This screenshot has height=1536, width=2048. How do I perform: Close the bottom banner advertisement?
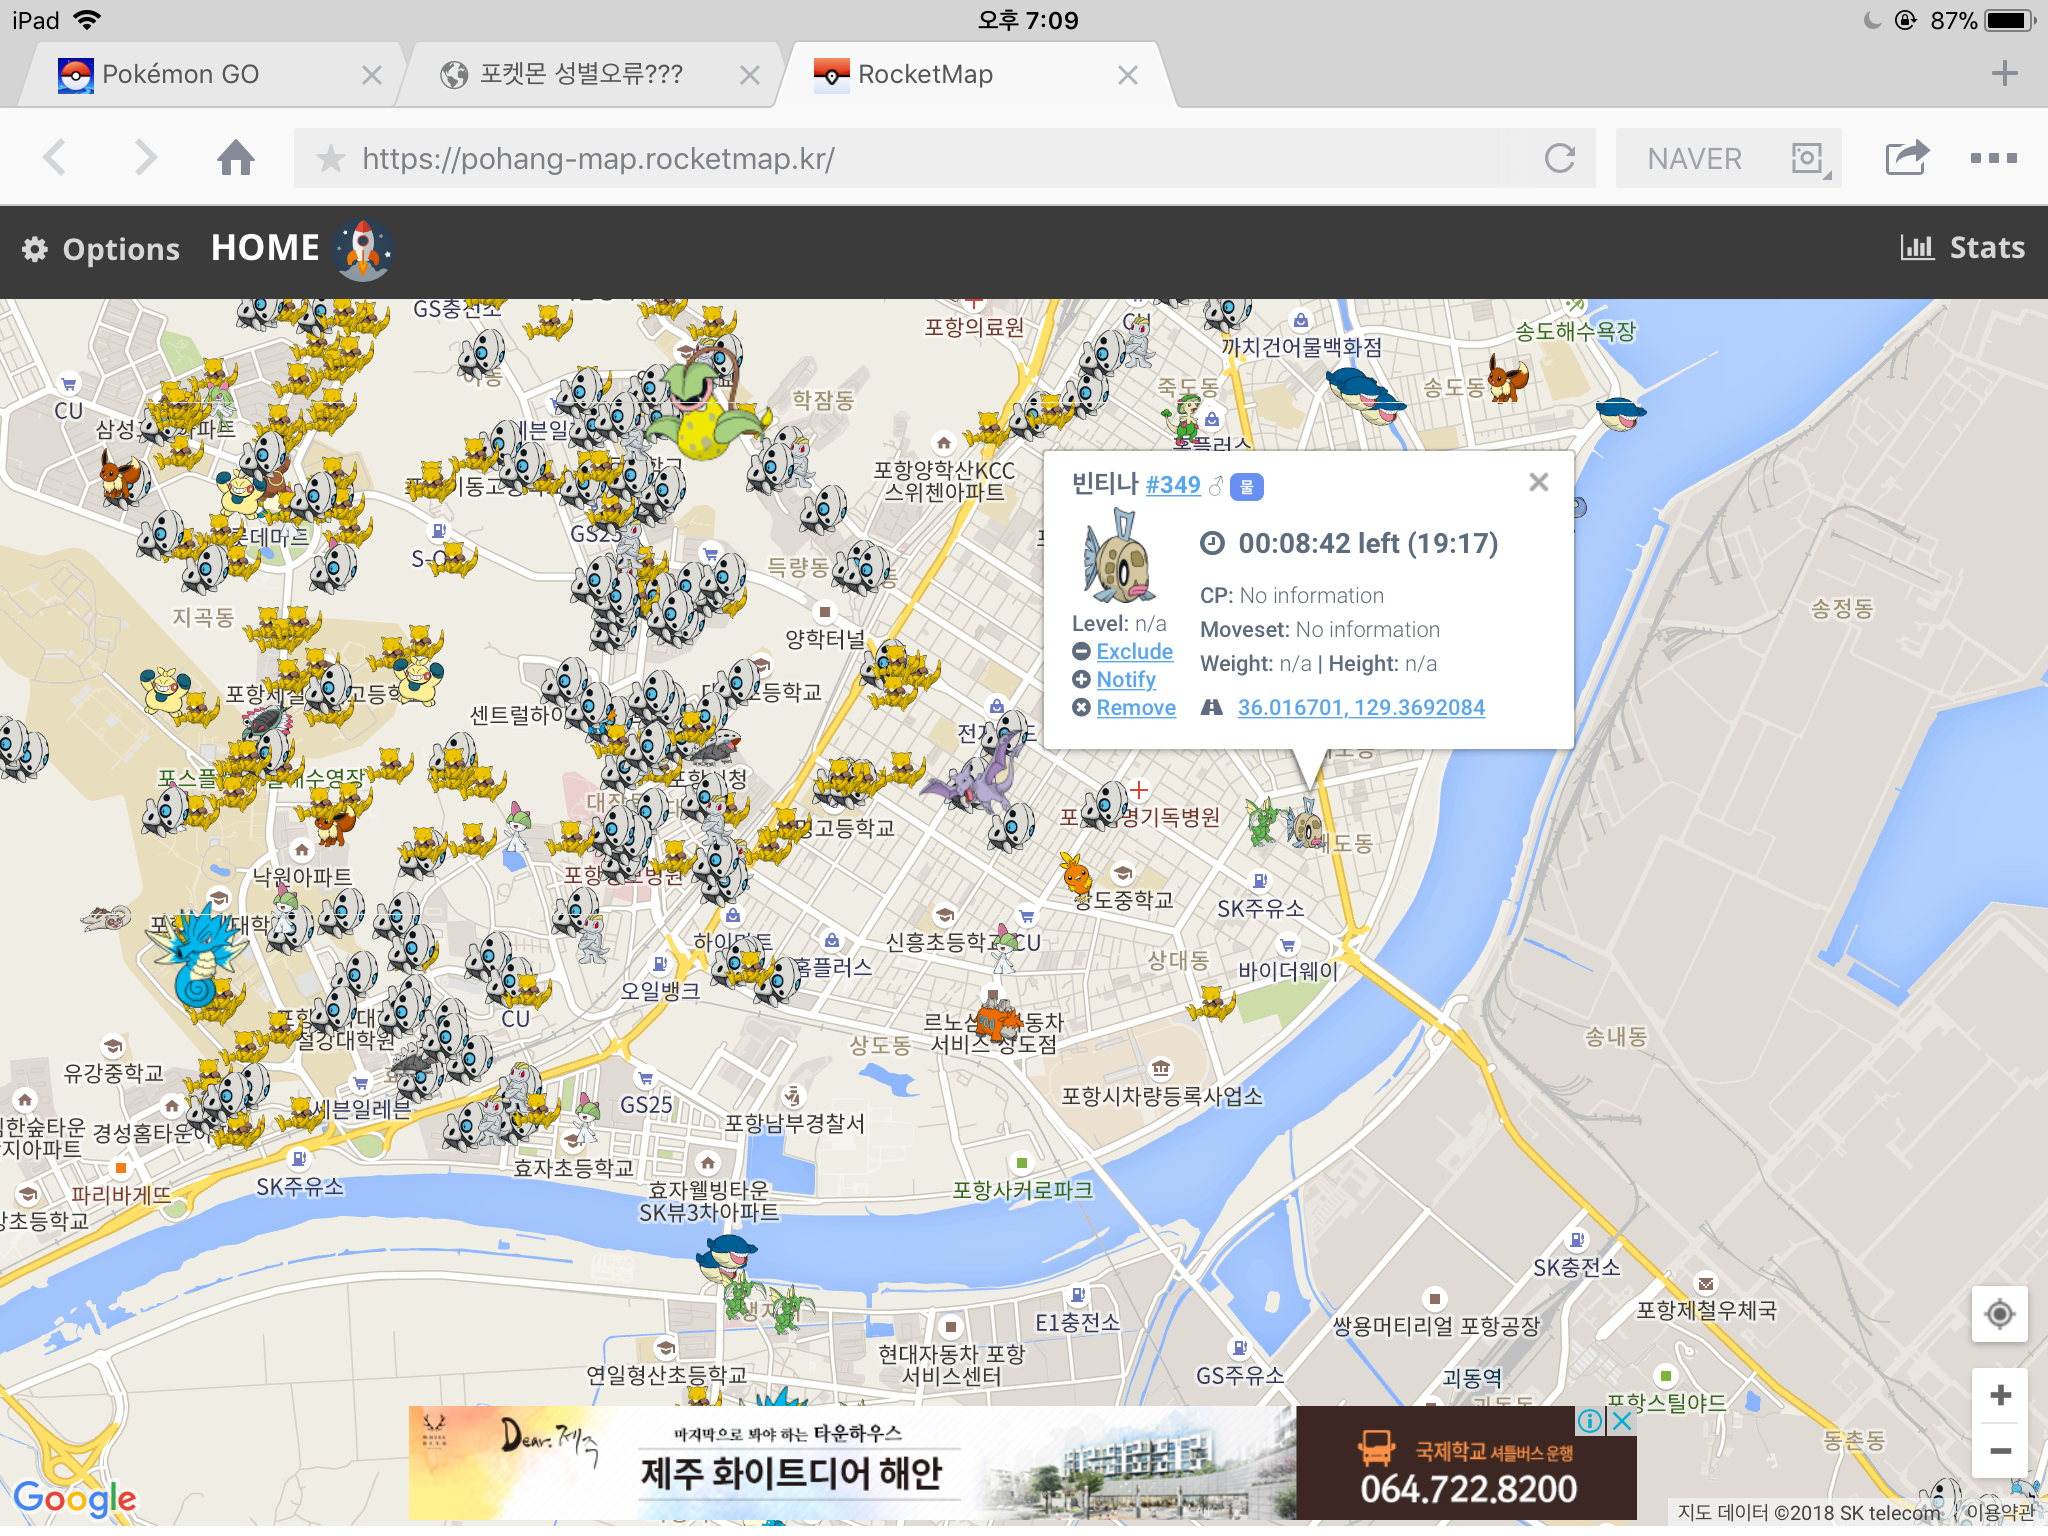click(x=1622, y=1420)
